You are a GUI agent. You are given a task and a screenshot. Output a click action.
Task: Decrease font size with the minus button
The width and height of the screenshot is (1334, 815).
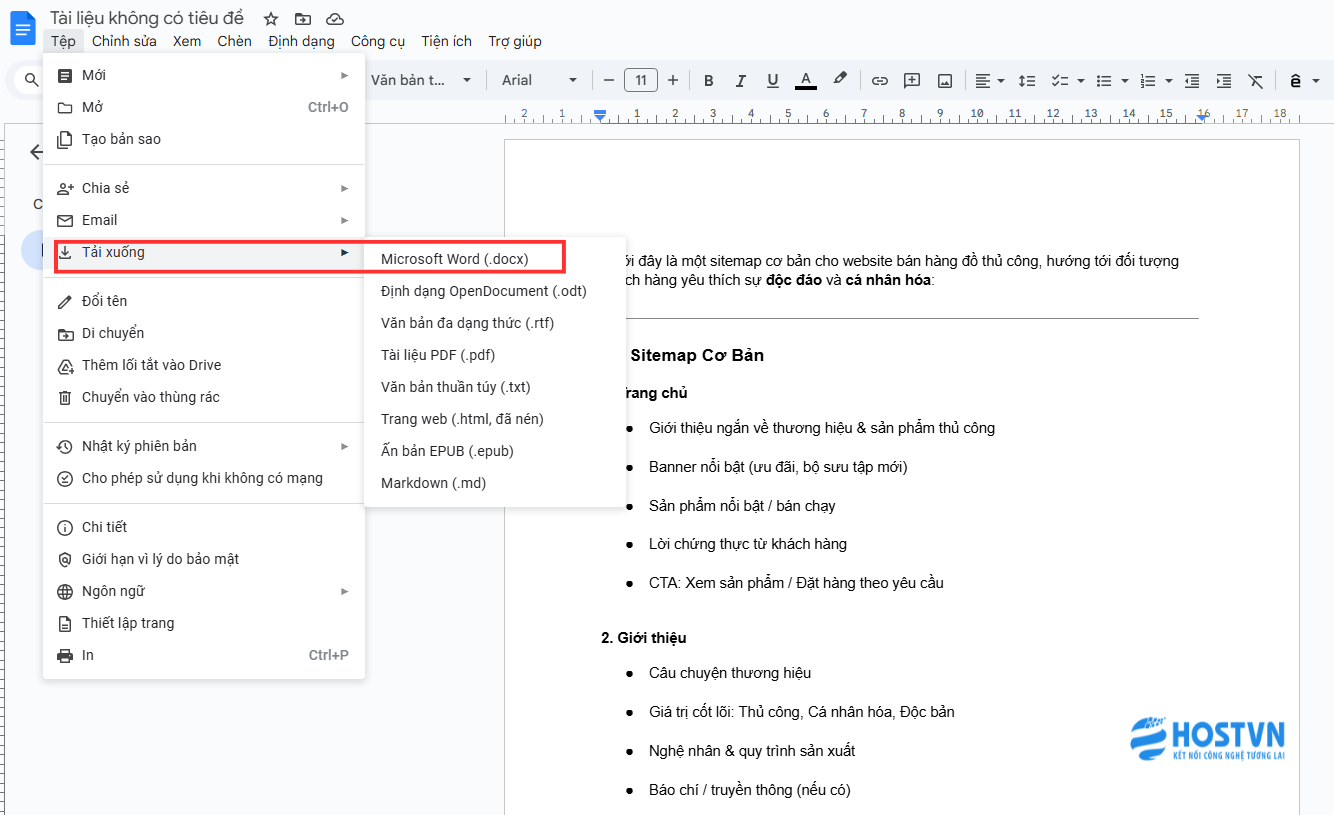[x=609, y=80]
